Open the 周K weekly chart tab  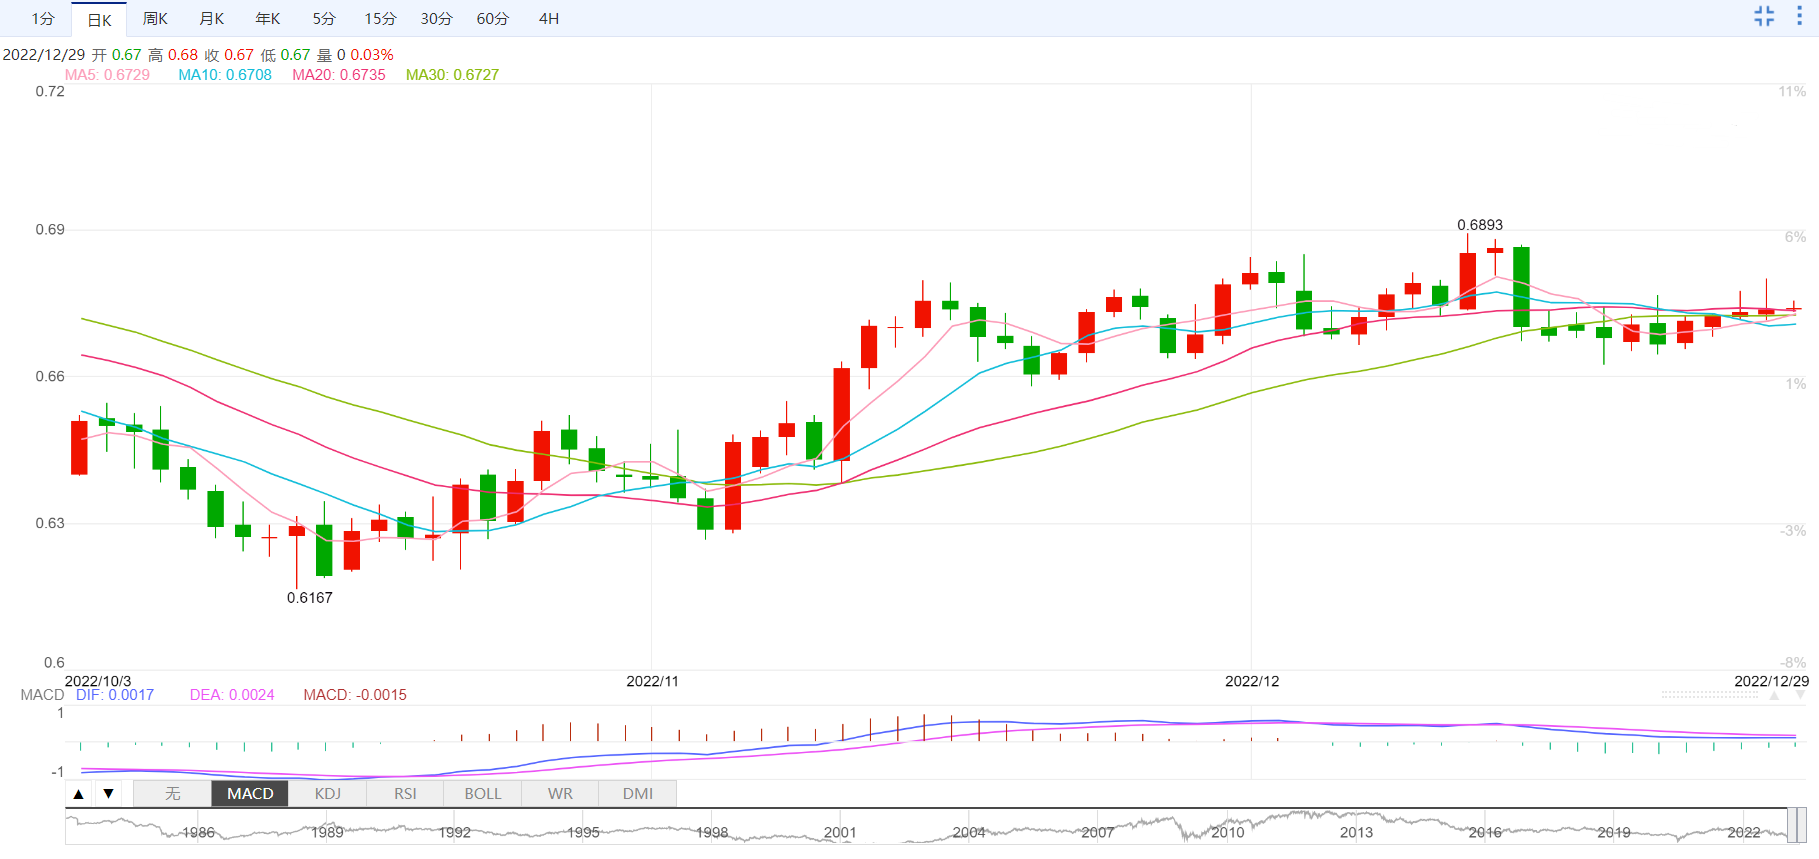tap(155, 19)
